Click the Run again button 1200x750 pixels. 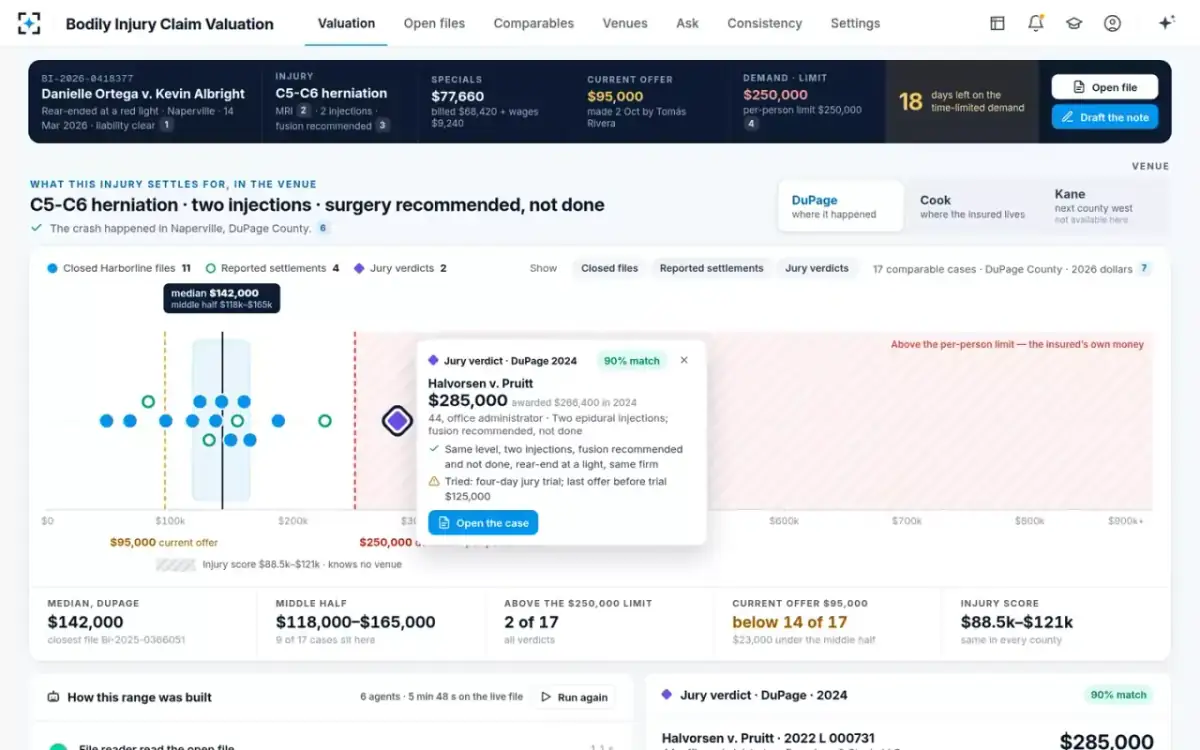pyautogui.click(x=574, y=697)
